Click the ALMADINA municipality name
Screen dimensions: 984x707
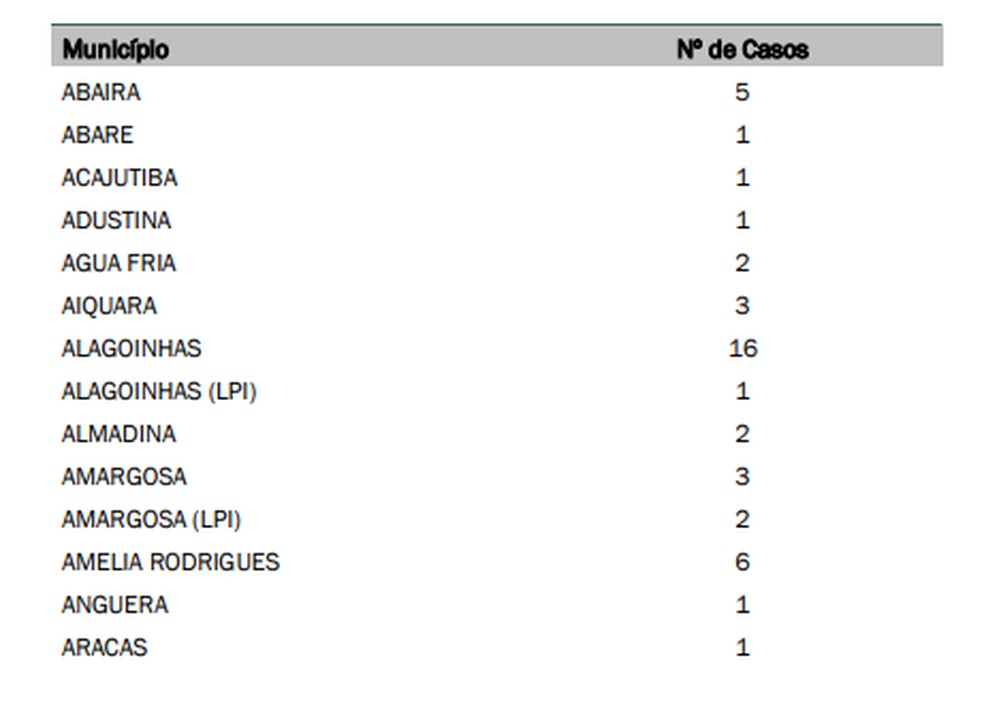[119, 434]
